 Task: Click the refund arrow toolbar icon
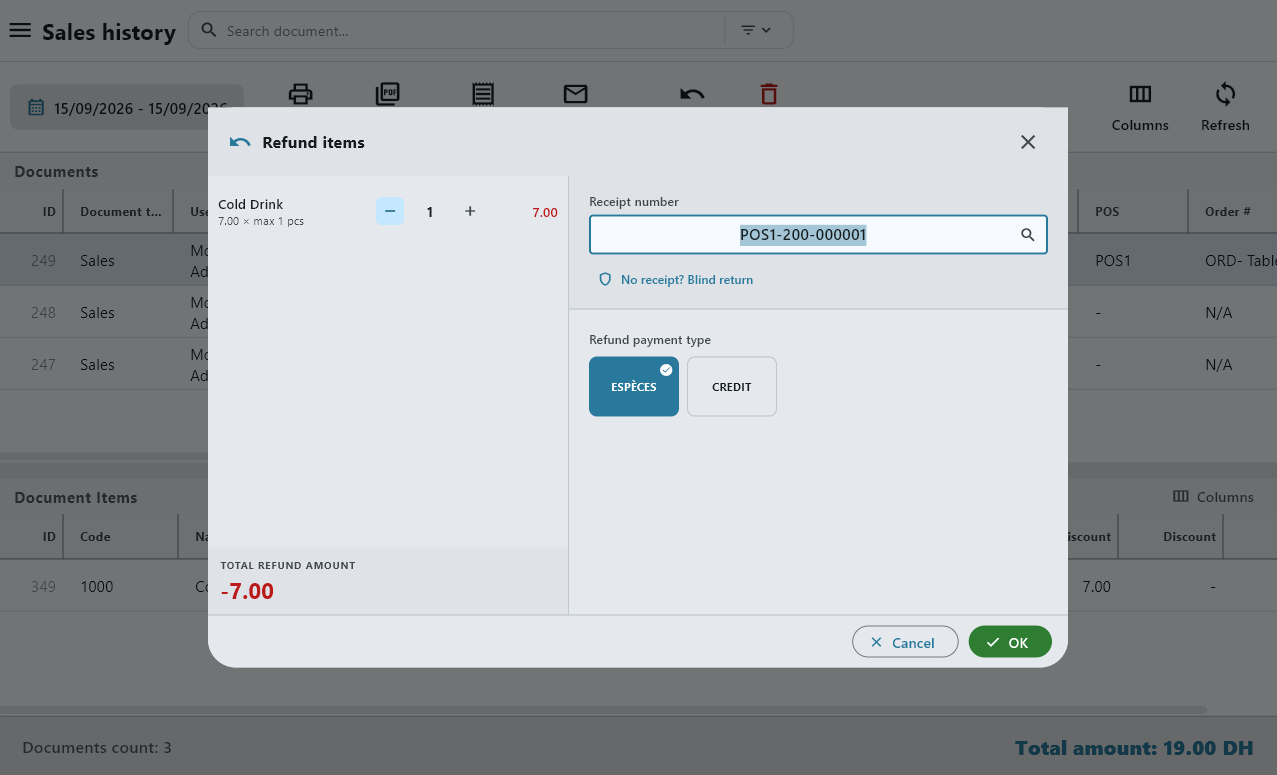(x=692, y=94)
